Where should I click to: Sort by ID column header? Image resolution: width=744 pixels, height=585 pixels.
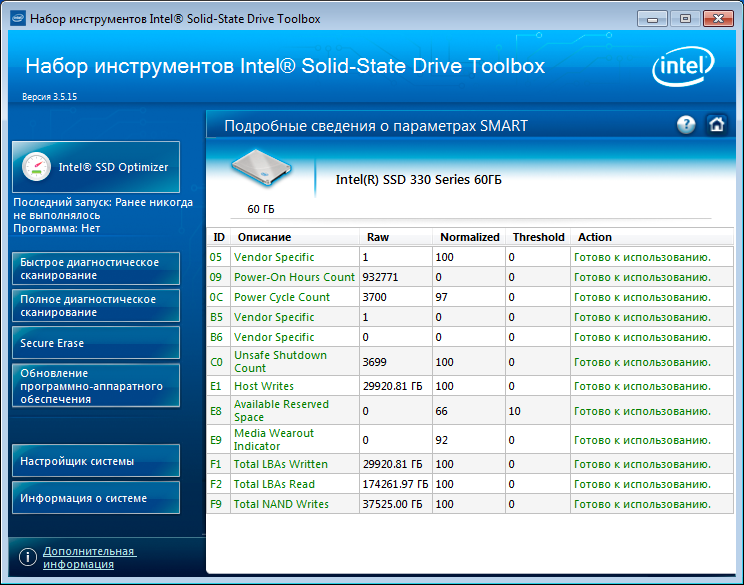219,237
